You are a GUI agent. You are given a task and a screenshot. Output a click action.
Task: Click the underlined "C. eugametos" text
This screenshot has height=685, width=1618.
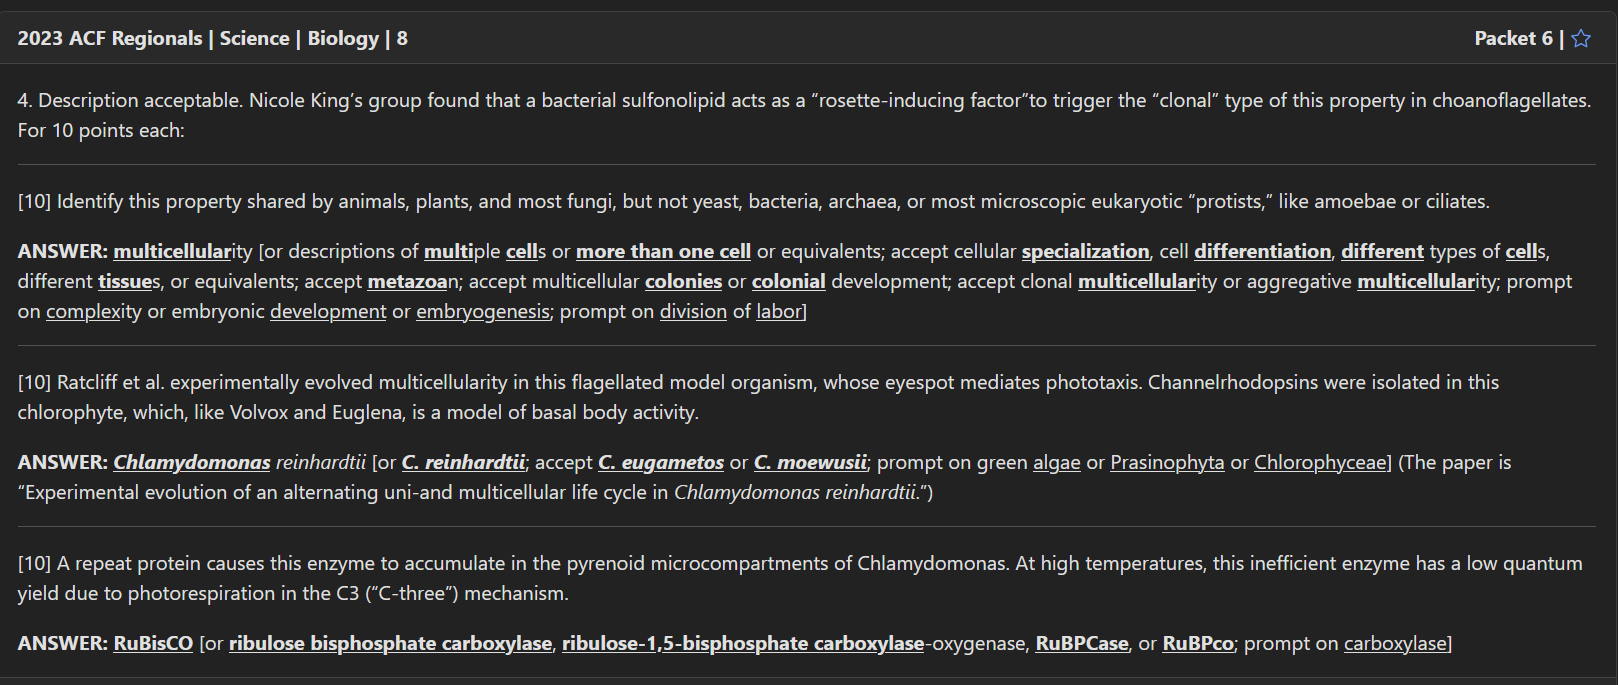[661, 463]
